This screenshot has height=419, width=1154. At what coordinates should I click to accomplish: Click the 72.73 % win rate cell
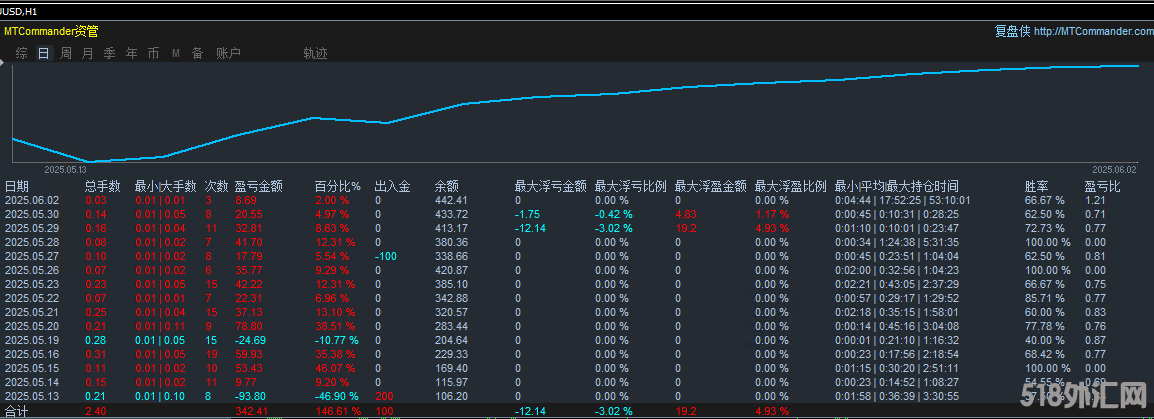pos(1044,228)
